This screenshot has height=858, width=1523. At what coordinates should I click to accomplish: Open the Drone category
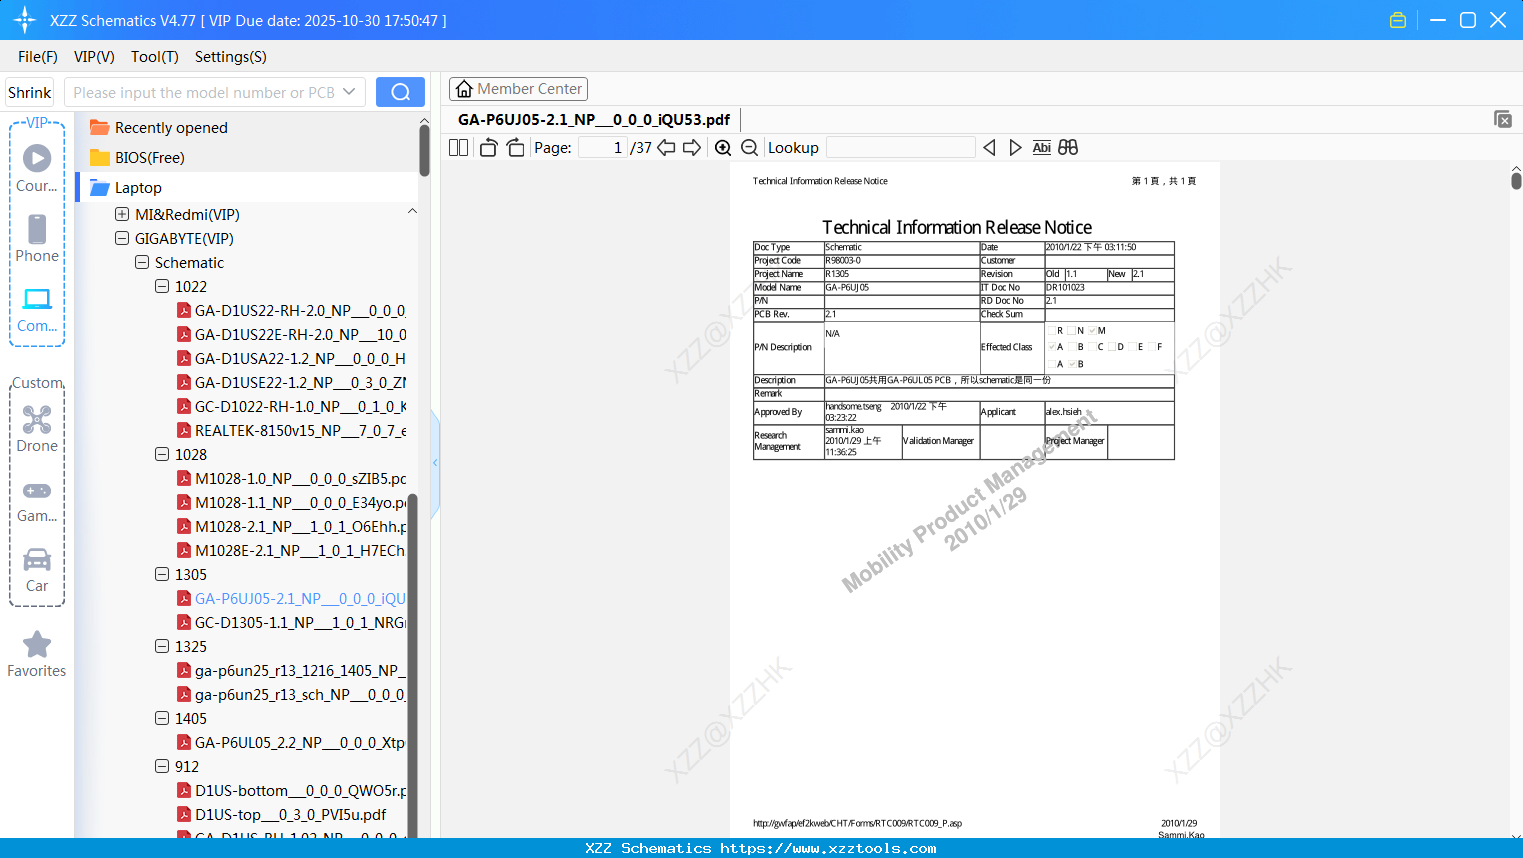tap(37, 428)
